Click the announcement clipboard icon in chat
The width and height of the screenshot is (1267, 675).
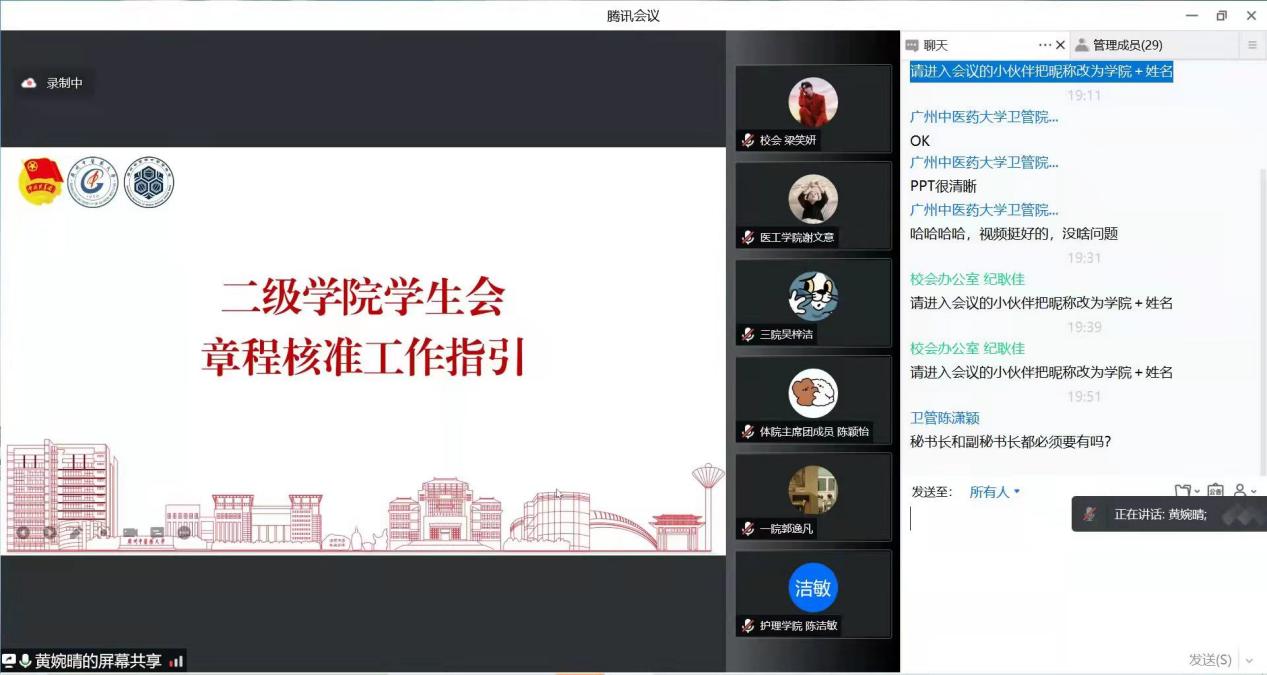pos(1215,491)
